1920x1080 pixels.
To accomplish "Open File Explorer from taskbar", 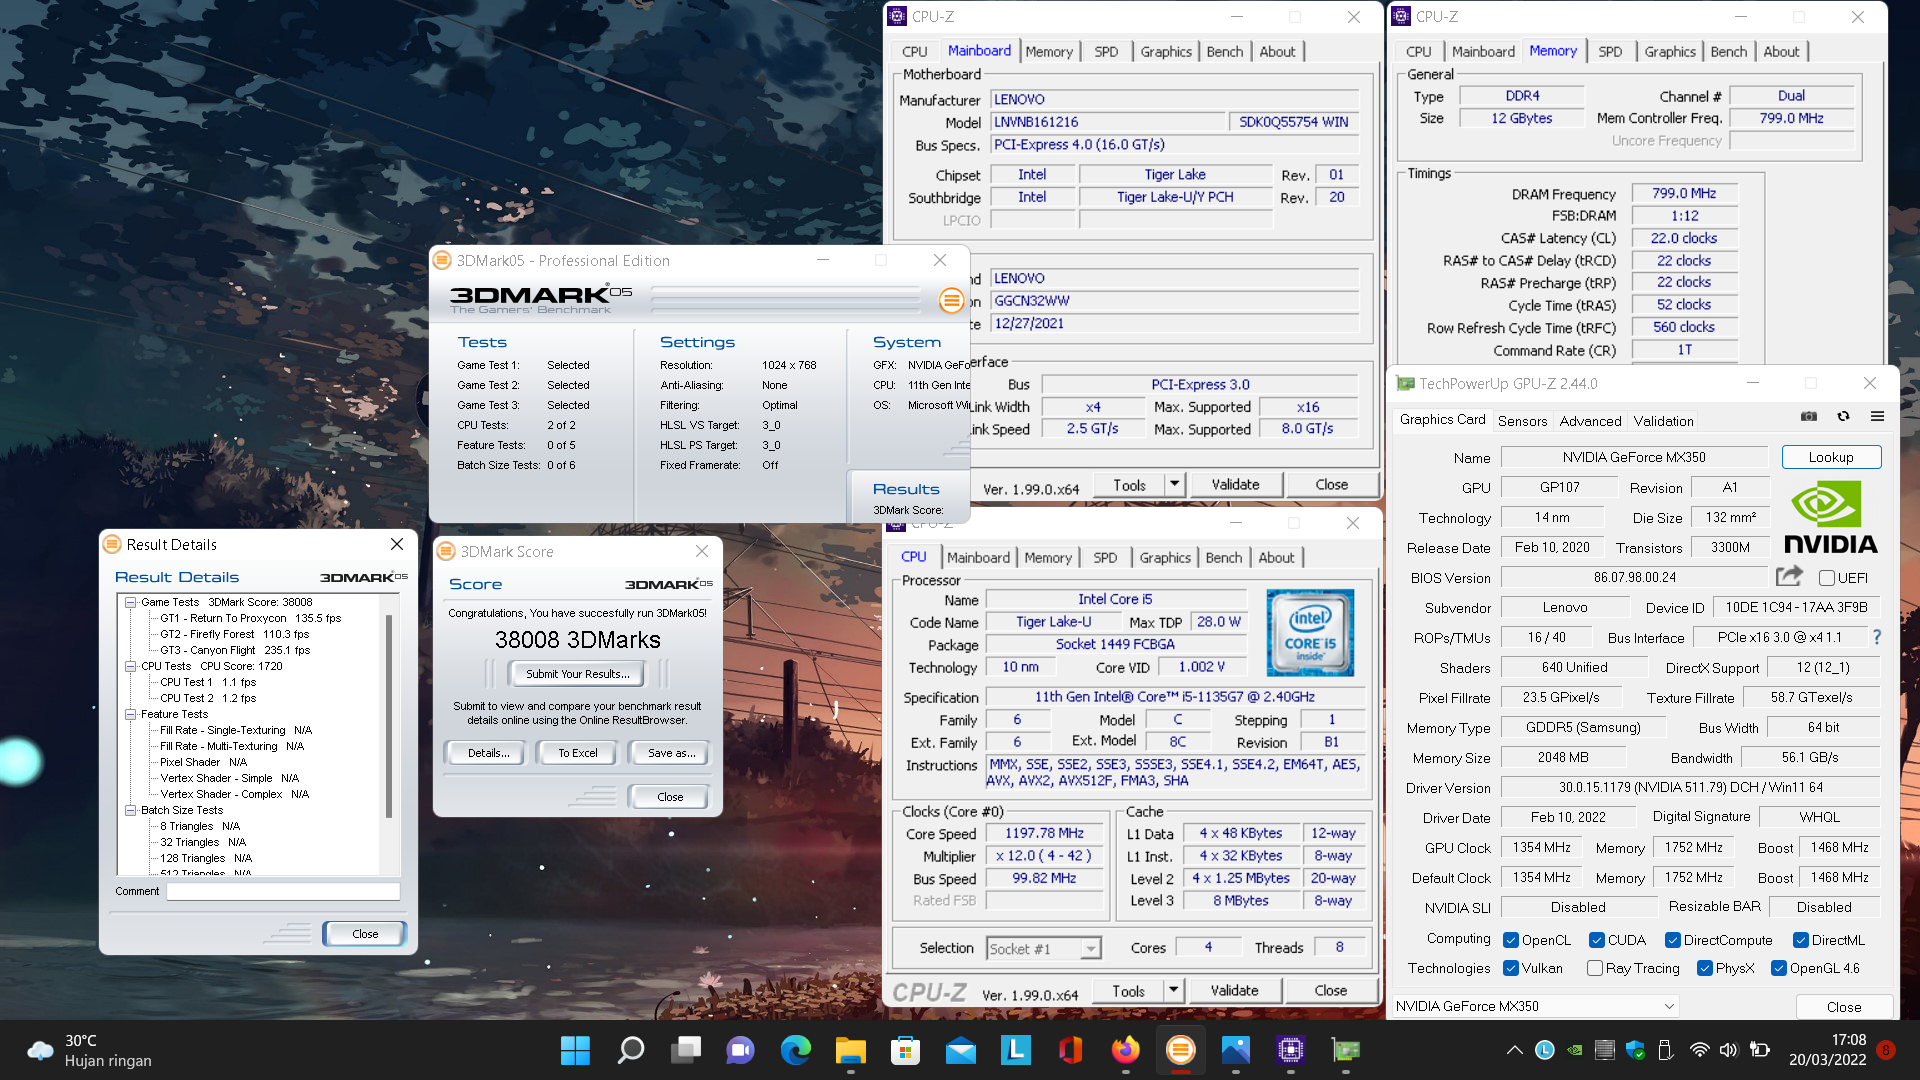I will pos(851,1050).
